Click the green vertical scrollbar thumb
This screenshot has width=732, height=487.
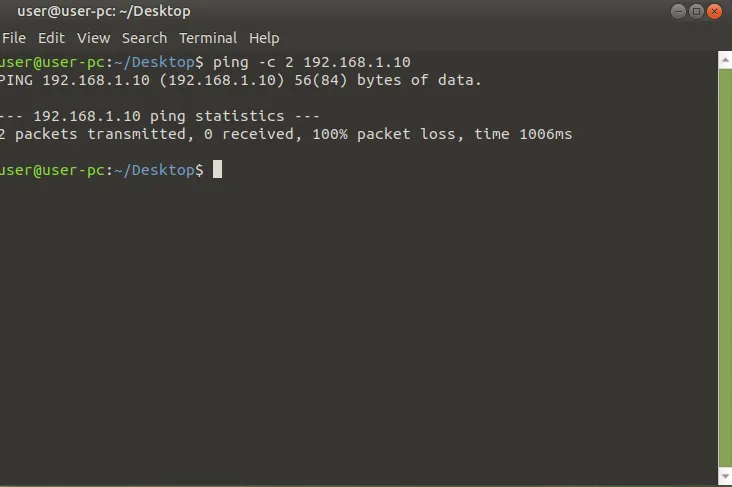point(725,268)
